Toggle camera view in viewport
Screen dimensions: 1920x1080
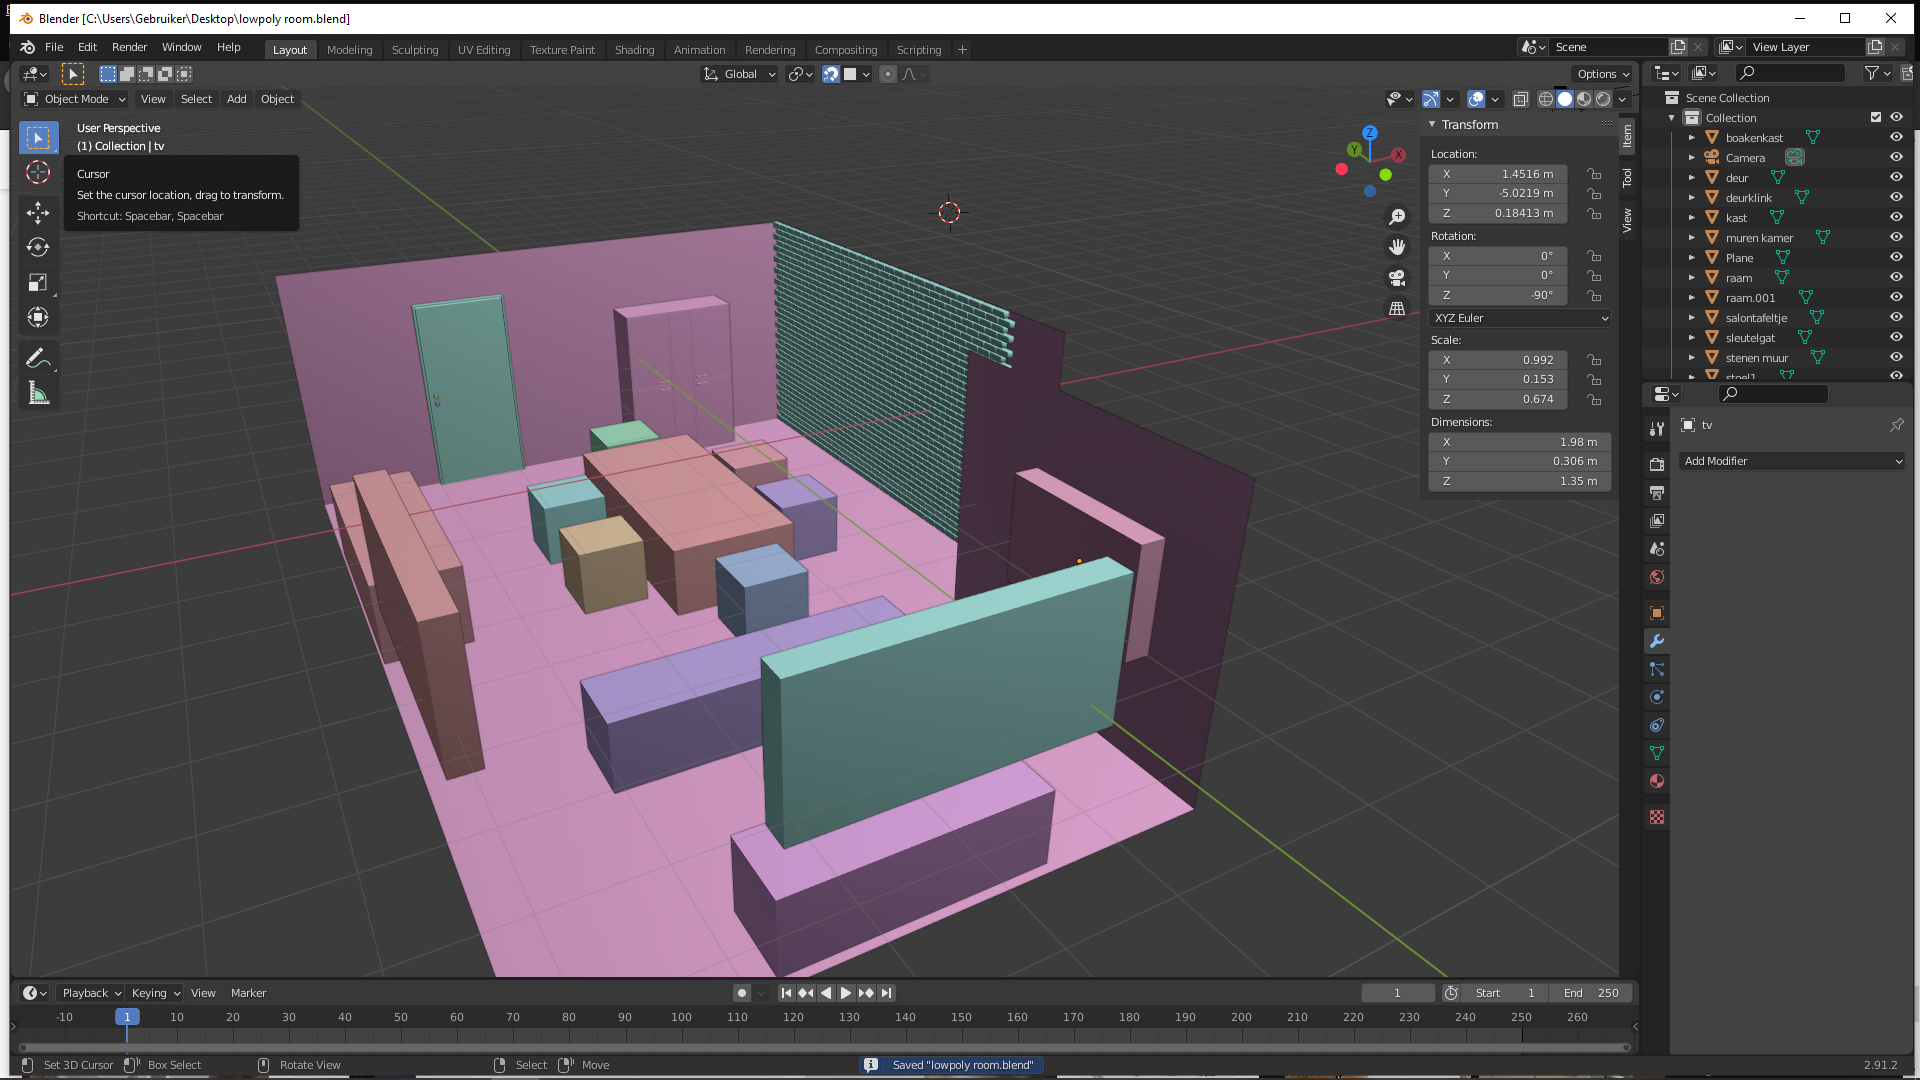tap(1397, 278)
